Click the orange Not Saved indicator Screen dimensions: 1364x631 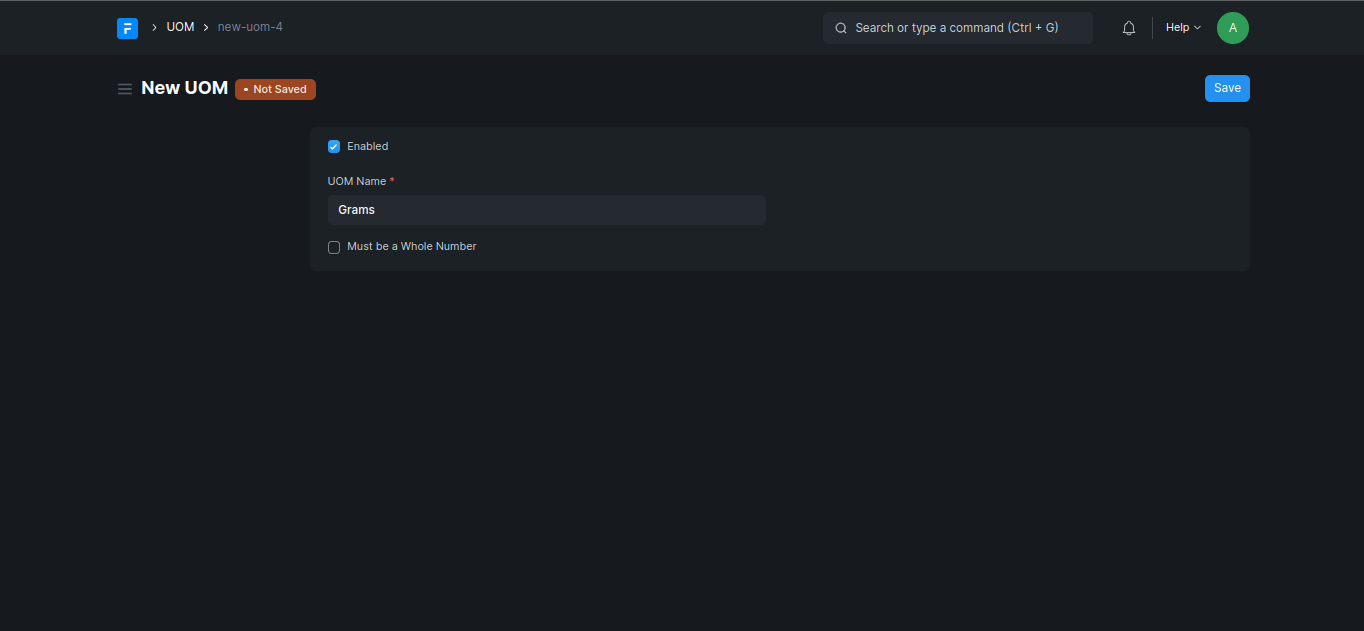275,89
